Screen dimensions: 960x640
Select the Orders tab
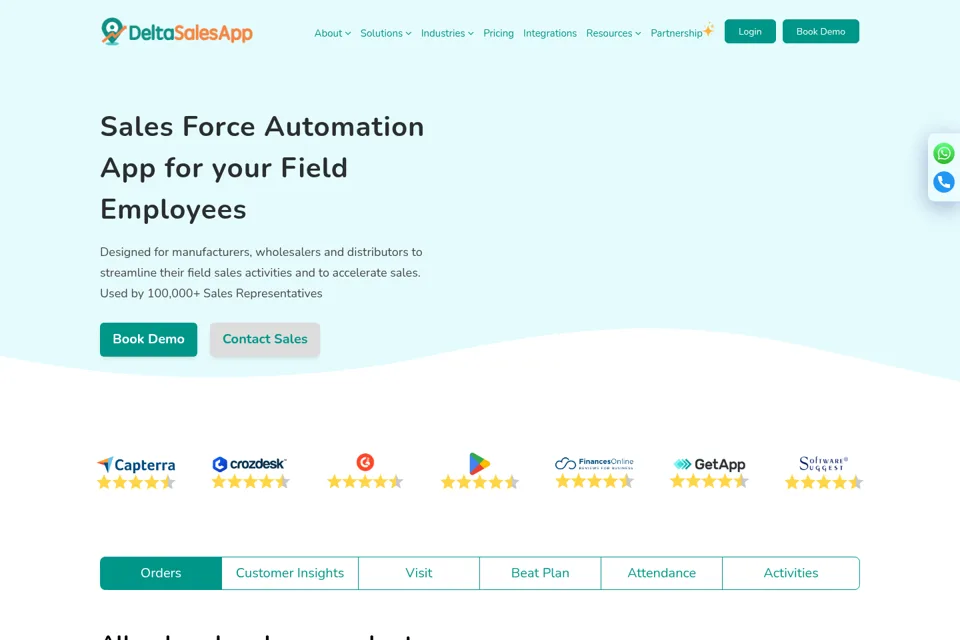161,573
